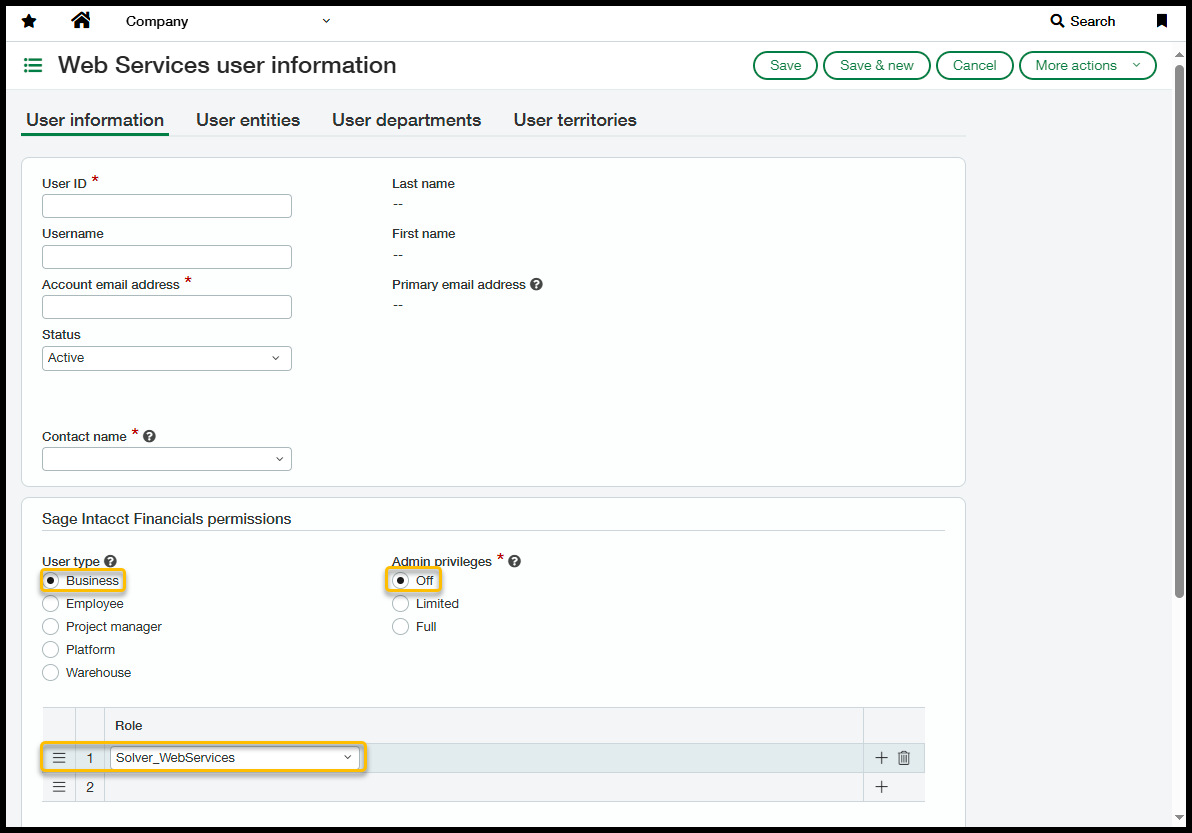Open the hamburger list menu beside page title

pyautogui.click(x=33, y=66)
